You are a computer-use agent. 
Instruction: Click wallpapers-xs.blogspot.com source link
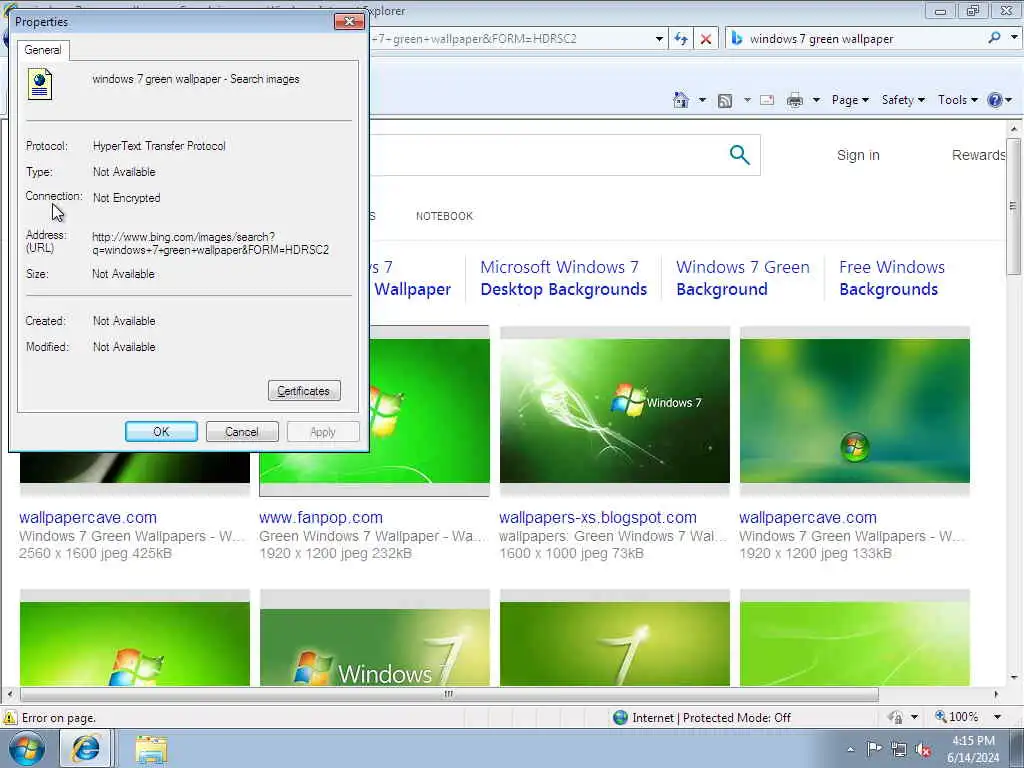coord(598,518)
